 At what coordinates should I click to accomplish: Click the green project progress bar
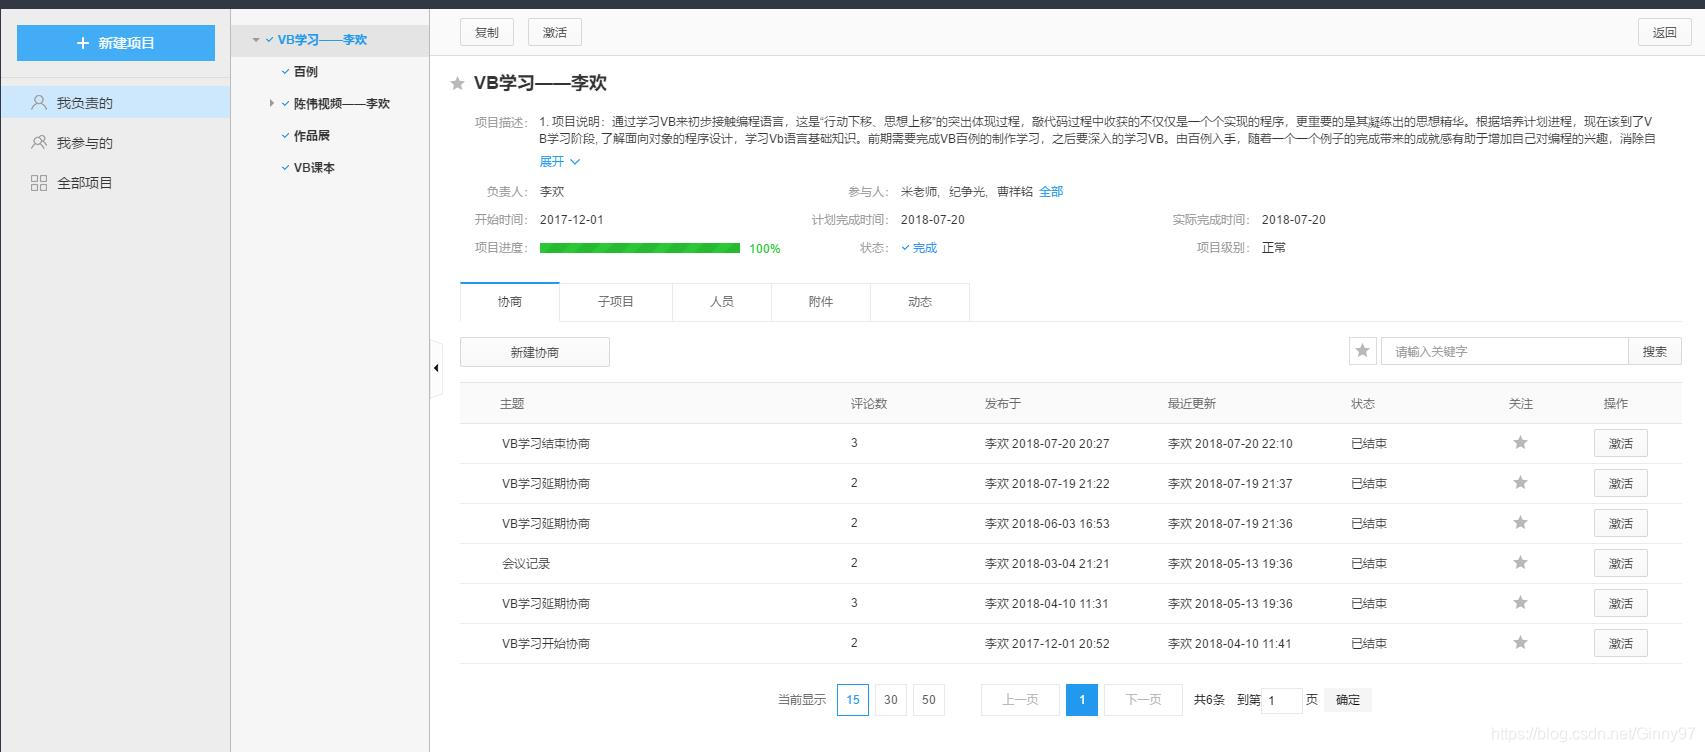pos(640,248)
